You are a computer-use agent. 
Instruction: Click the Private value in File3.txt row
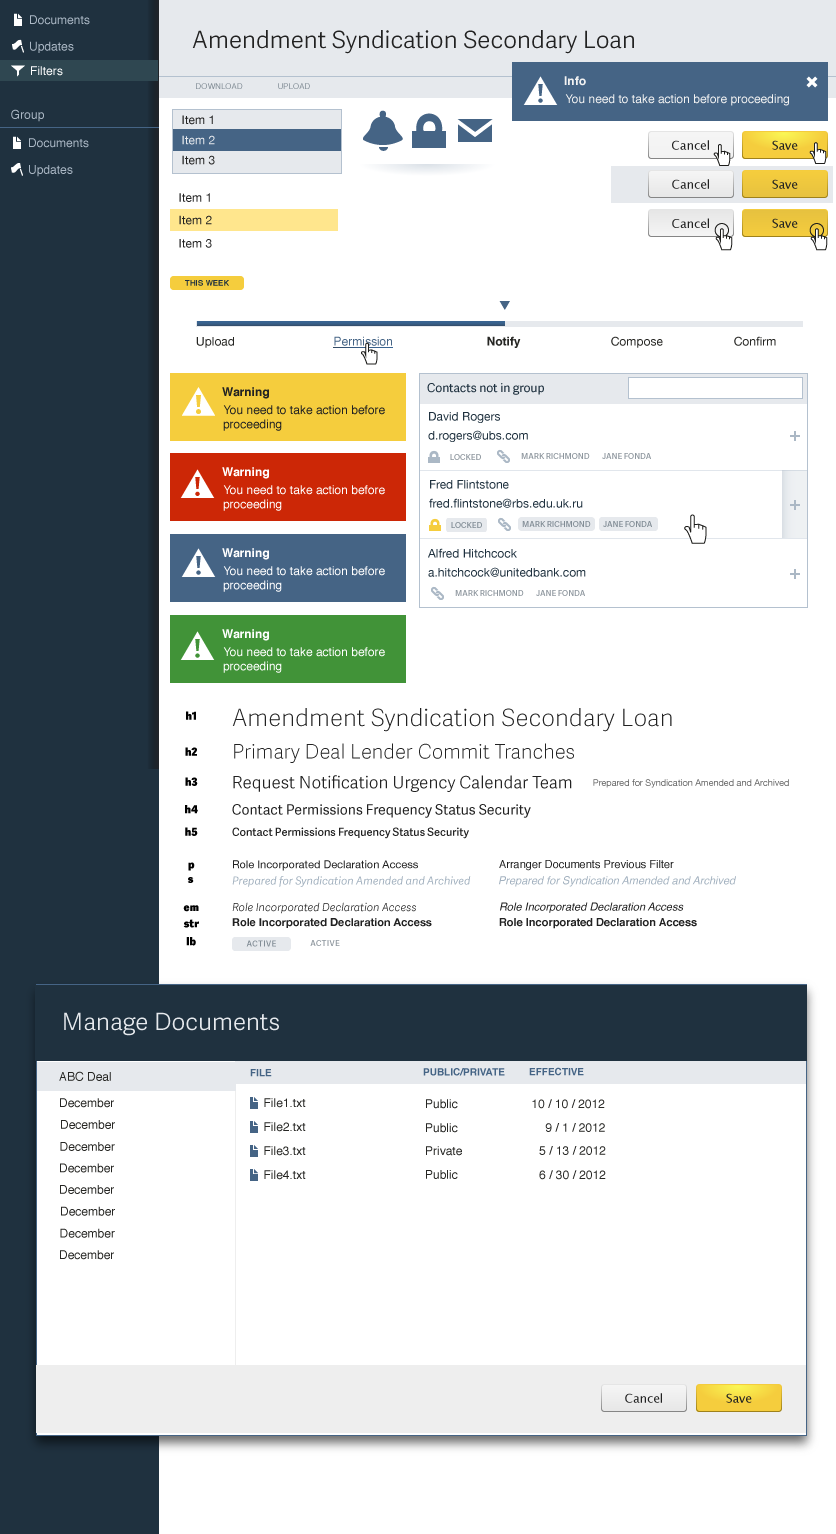coord(444,1151)
